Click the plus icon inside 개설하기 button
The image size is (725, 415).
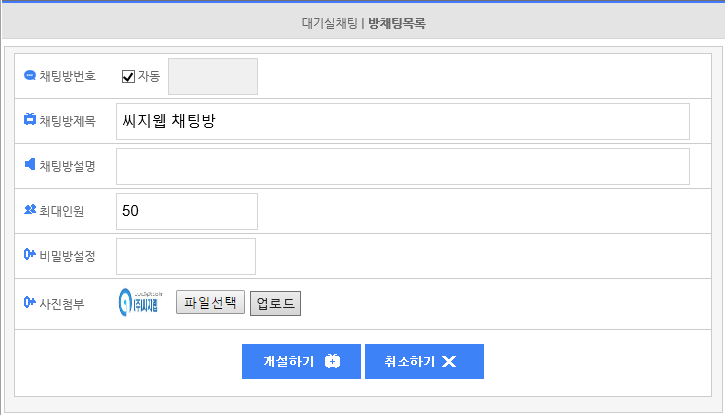[332, 361]
